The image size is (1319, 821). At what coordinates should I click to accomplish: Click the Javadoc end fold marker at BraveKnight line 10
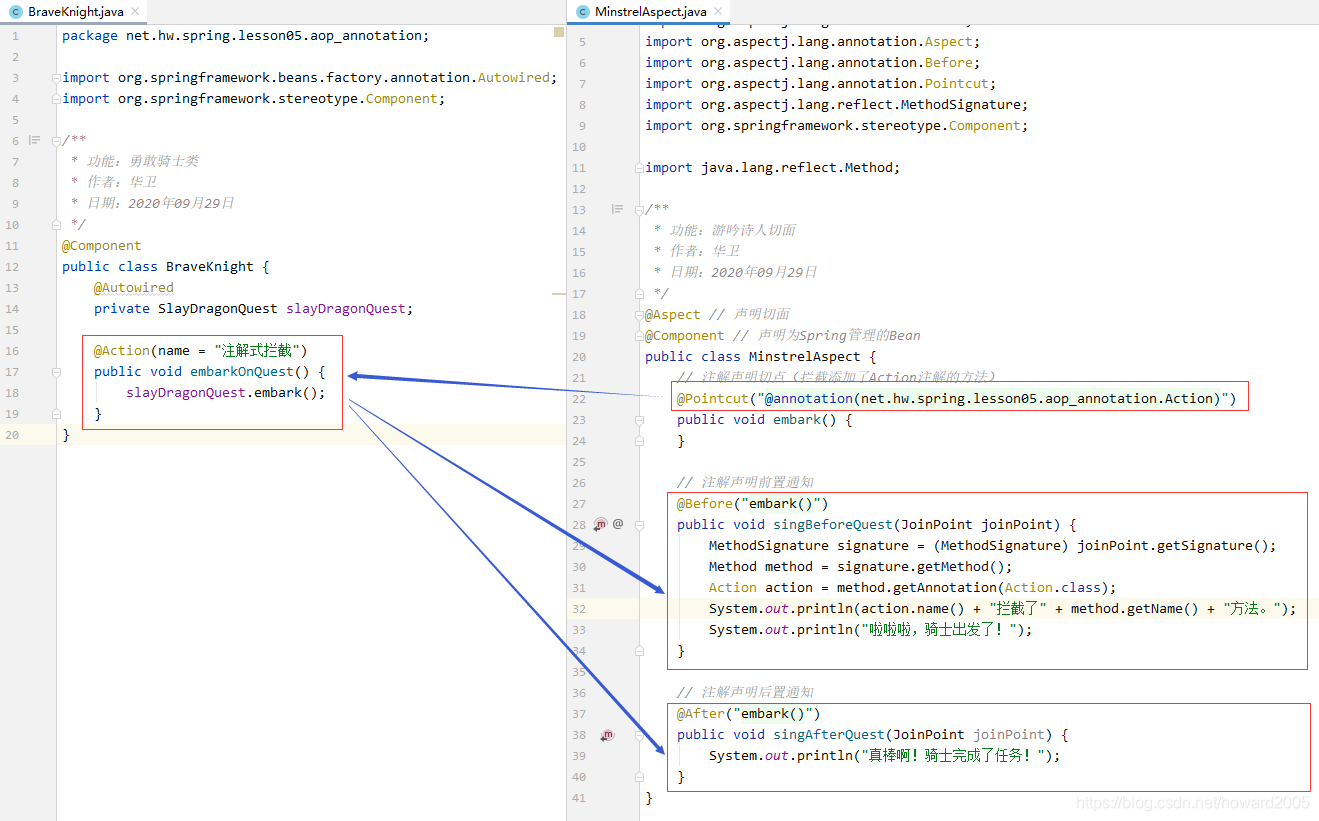pyautogui.click(x=57, y=225)
